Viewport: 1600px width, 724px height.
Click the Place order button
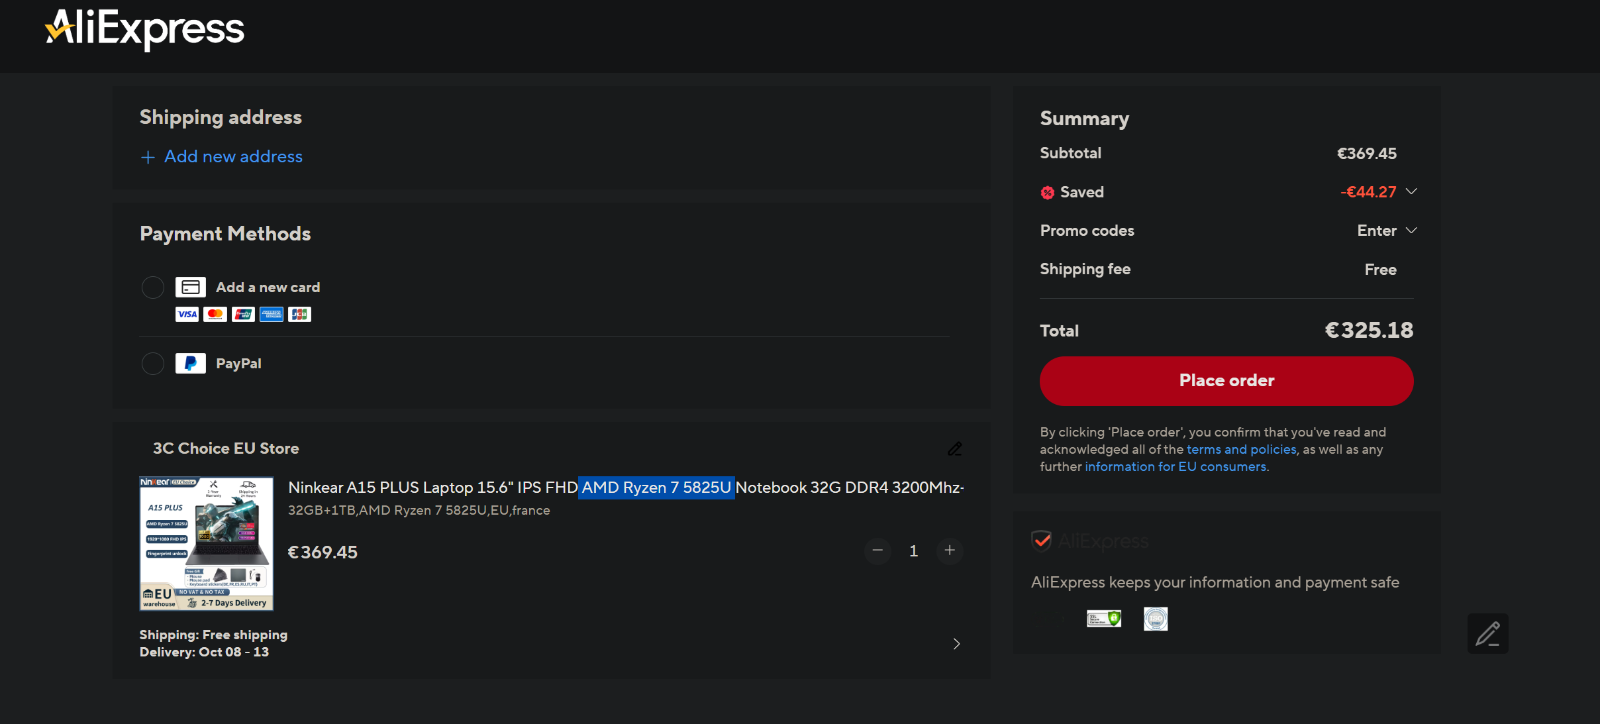coord(1227,381)
